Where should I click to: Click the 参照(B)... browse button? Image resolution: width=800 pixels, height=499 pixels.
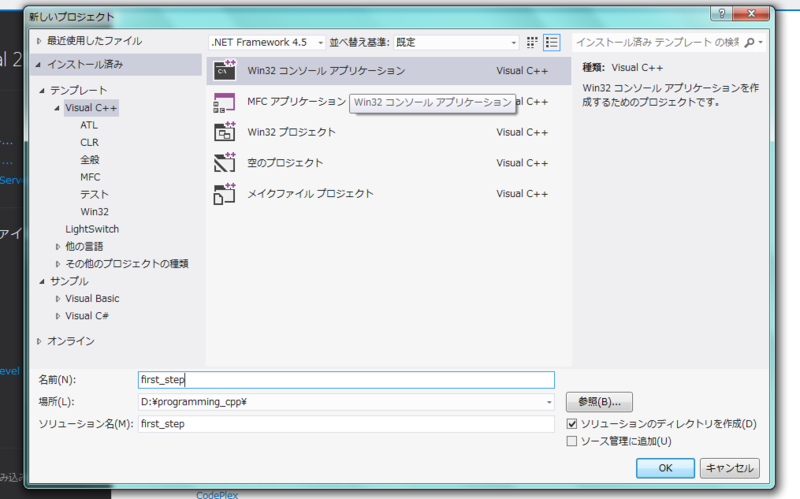coord(599,402)
